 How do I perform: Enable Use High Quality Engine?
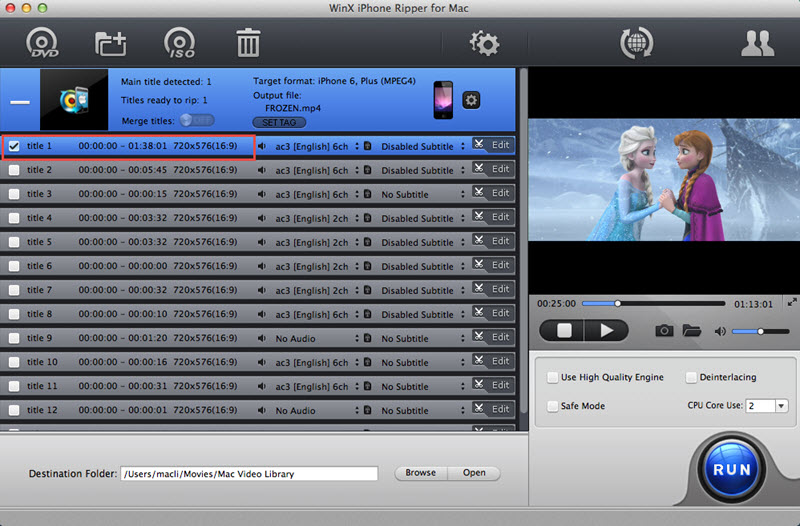[x=552, y=378]
